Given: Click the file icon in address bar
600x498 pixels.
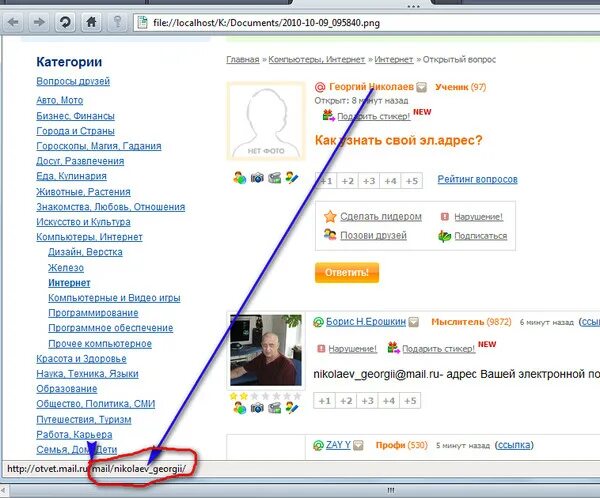Looking at the screenshot, I should click(142, 23).
